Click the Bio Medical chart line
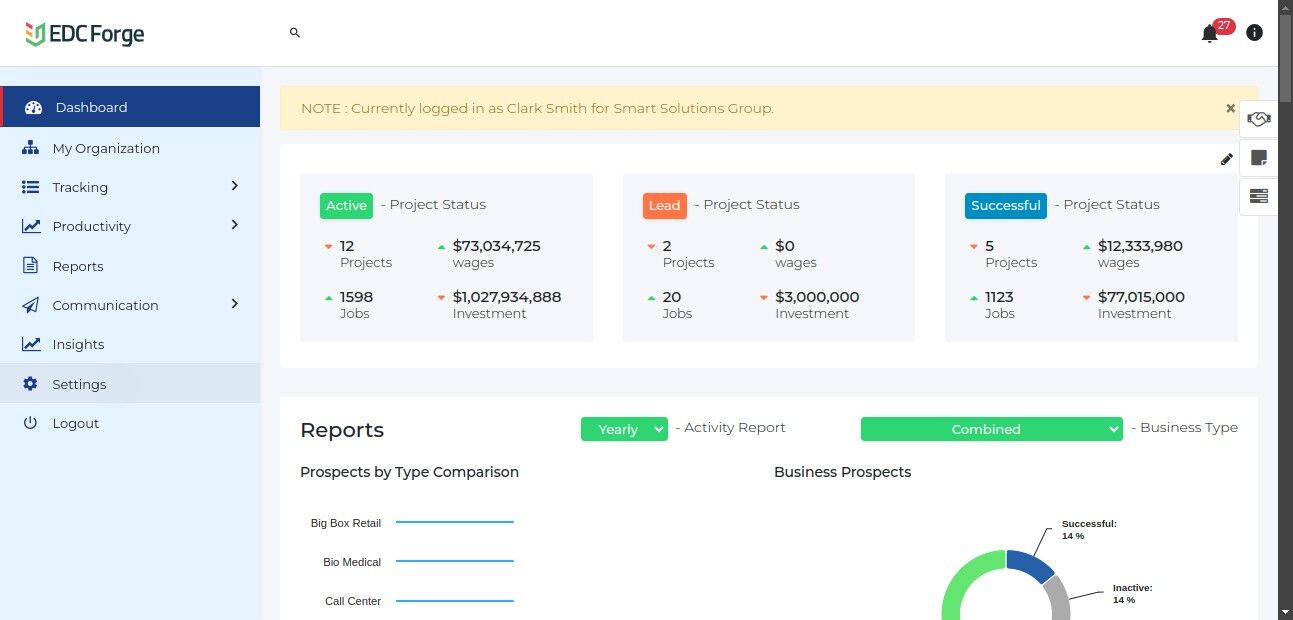The image size is (1293, 620). click(x=454, y=561)
